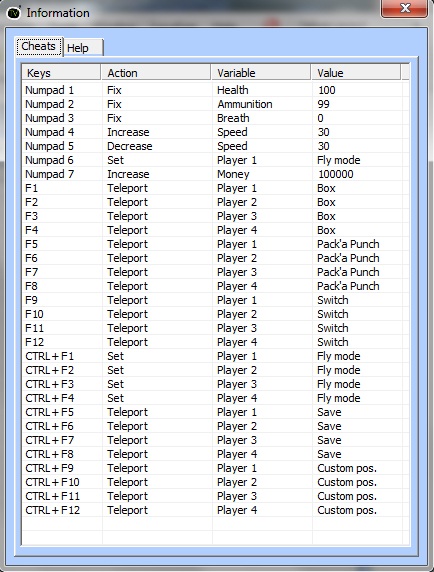Click the app icon in title bar
This screenshot has width=434, height=572.
click(x=14, y=13)
